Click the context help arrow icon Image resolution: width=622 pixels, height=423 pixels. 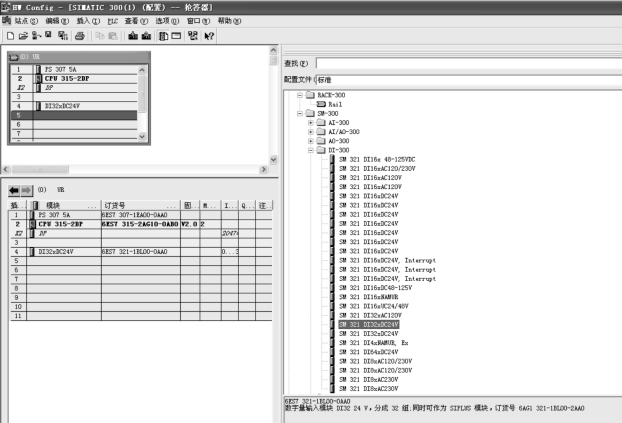(x=209, y=36)
